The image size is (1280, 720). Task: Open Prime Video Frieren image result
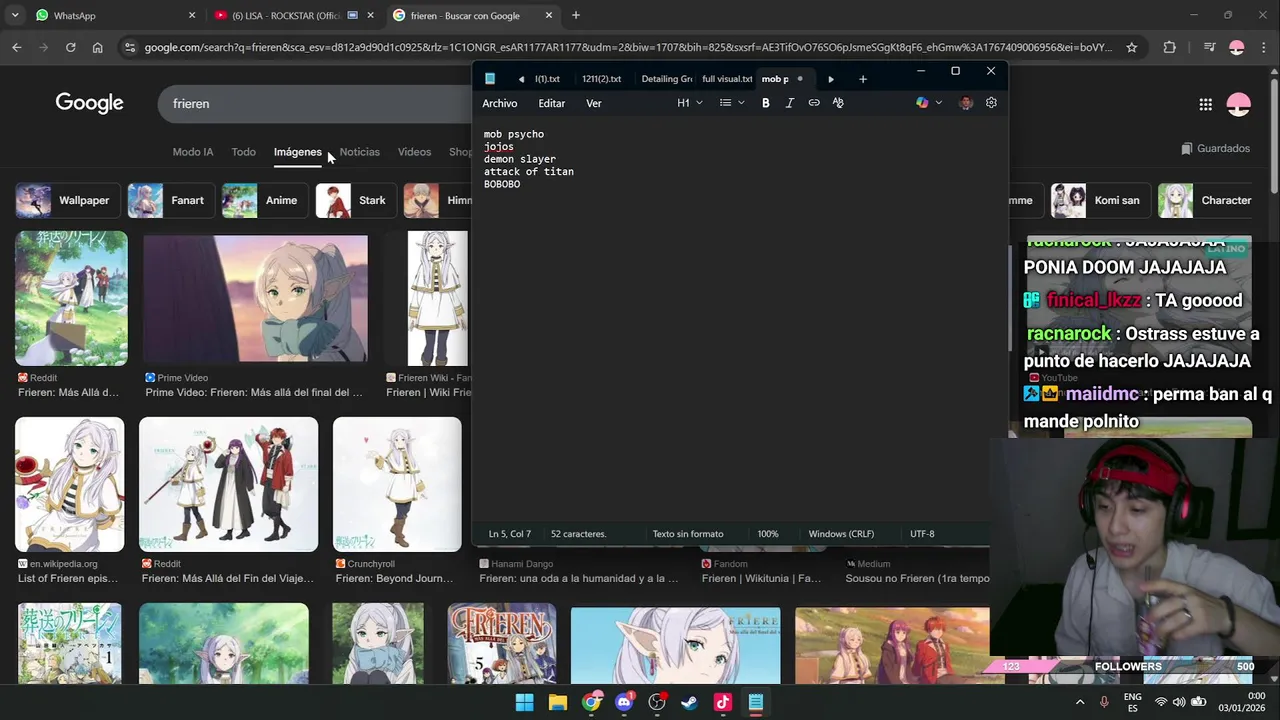[256, 298]
